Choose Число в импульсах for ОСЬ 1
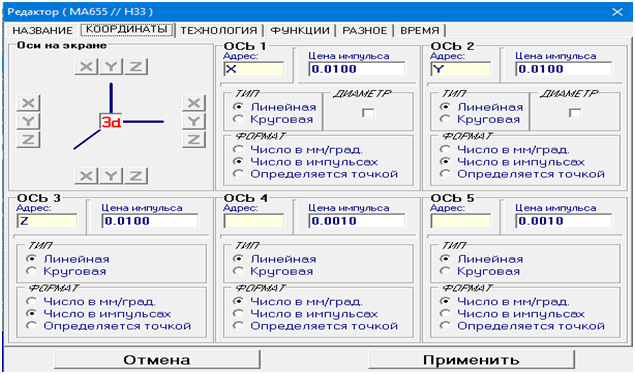 point(306,162)
